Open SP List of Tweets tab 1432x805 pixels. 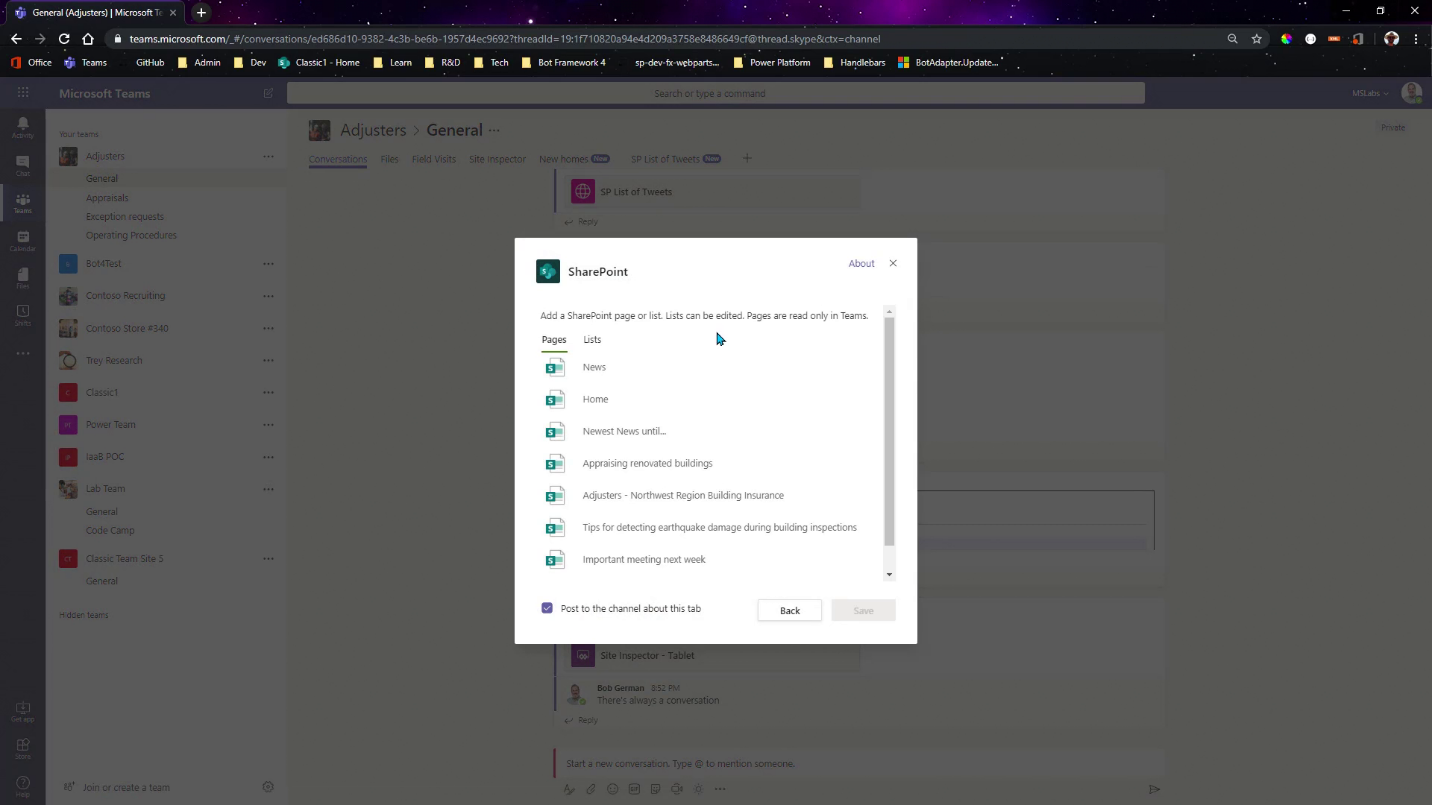[x=665, y=159]
